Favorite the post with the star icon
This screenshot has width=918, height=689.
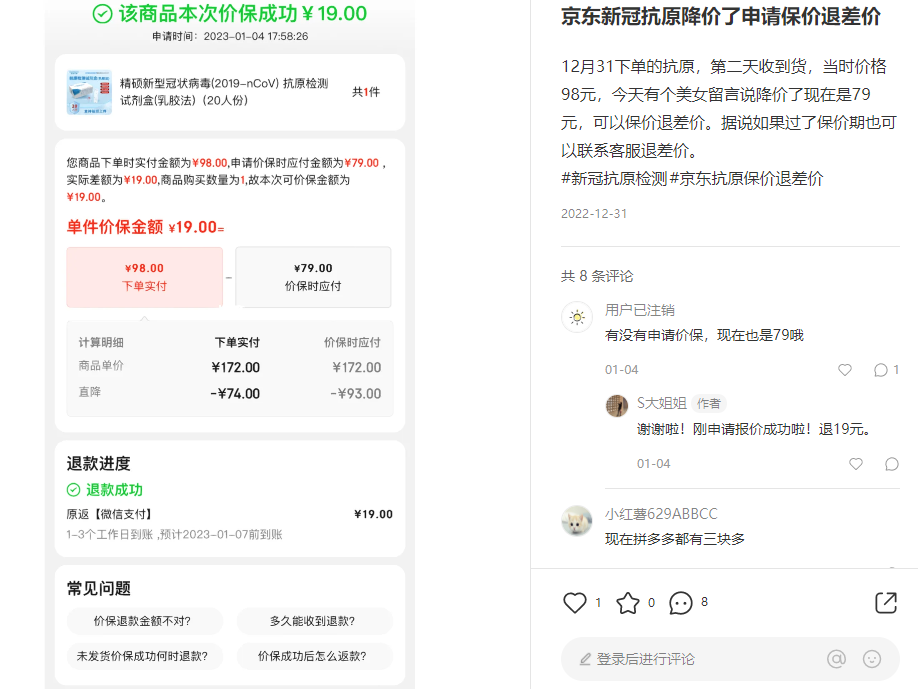tap(628, 603)
